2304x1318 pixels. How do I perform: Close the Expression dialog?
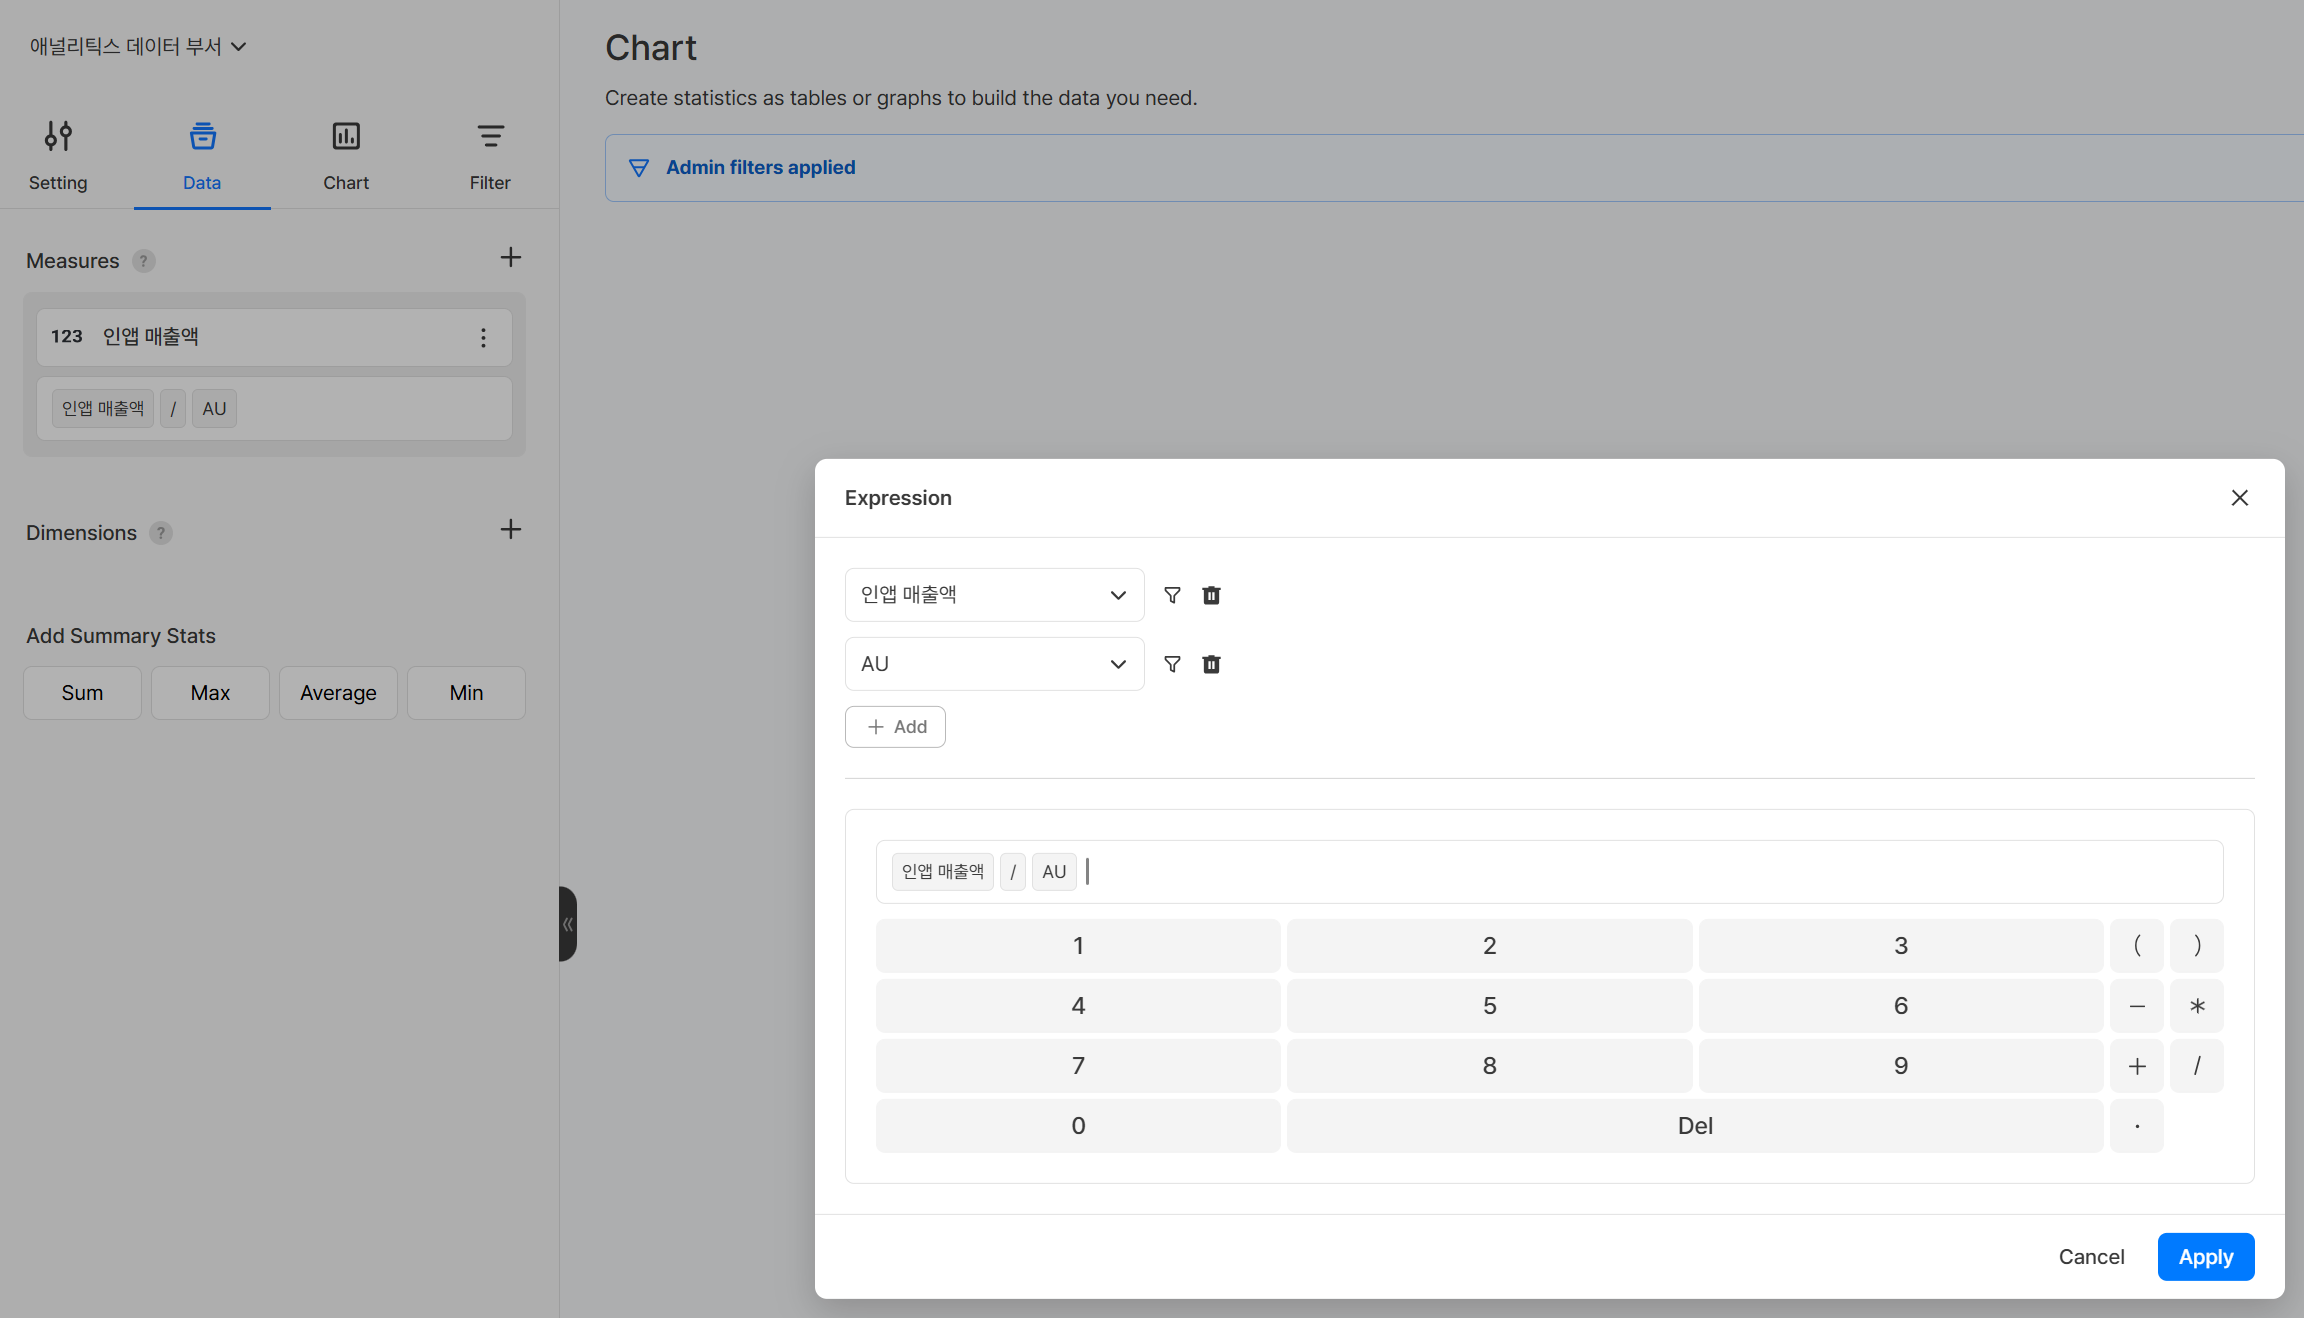pyautogui.click(x=2239, y=498)
